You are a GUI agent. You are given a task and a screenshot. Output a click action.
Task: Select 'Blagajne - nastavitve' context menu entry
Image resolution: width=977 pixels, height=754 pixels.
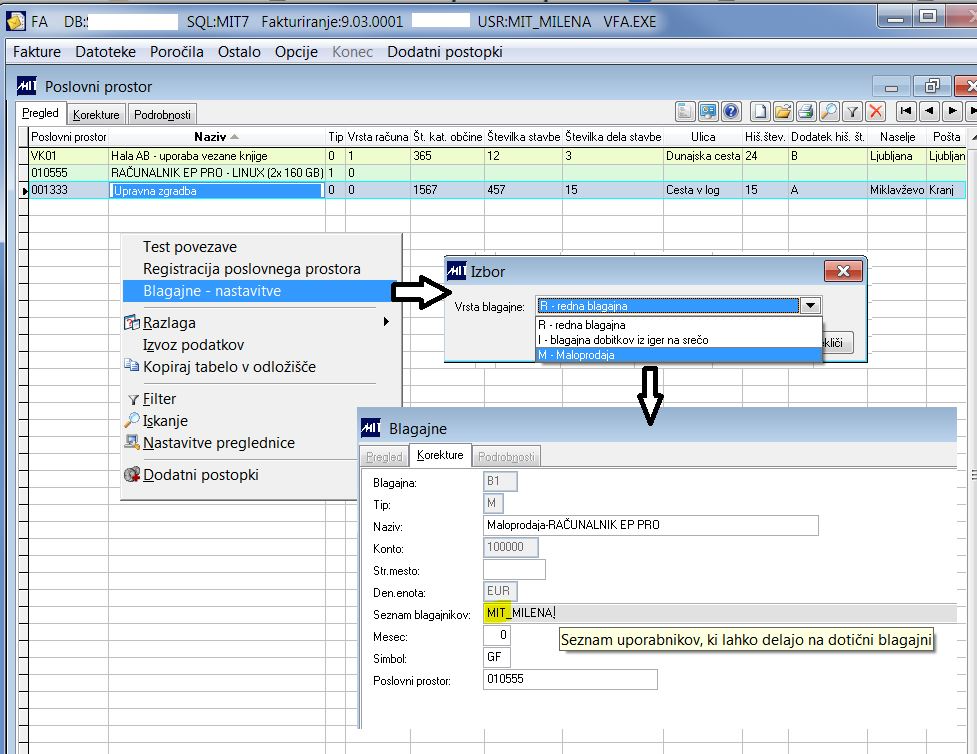[x=212, y=291]
